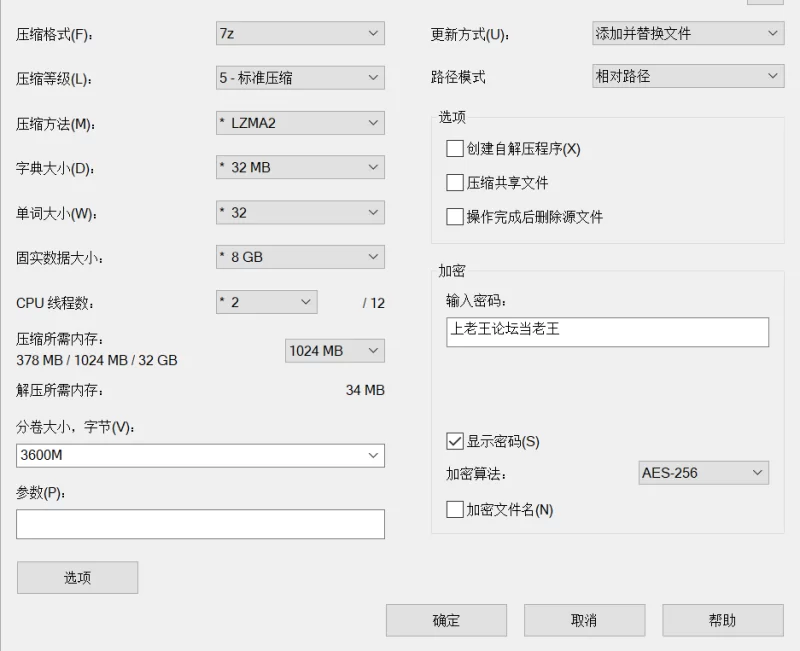800x651 pixels.
Task: Uncheck the show password (显示密码) checkbox
Action: 455,441
